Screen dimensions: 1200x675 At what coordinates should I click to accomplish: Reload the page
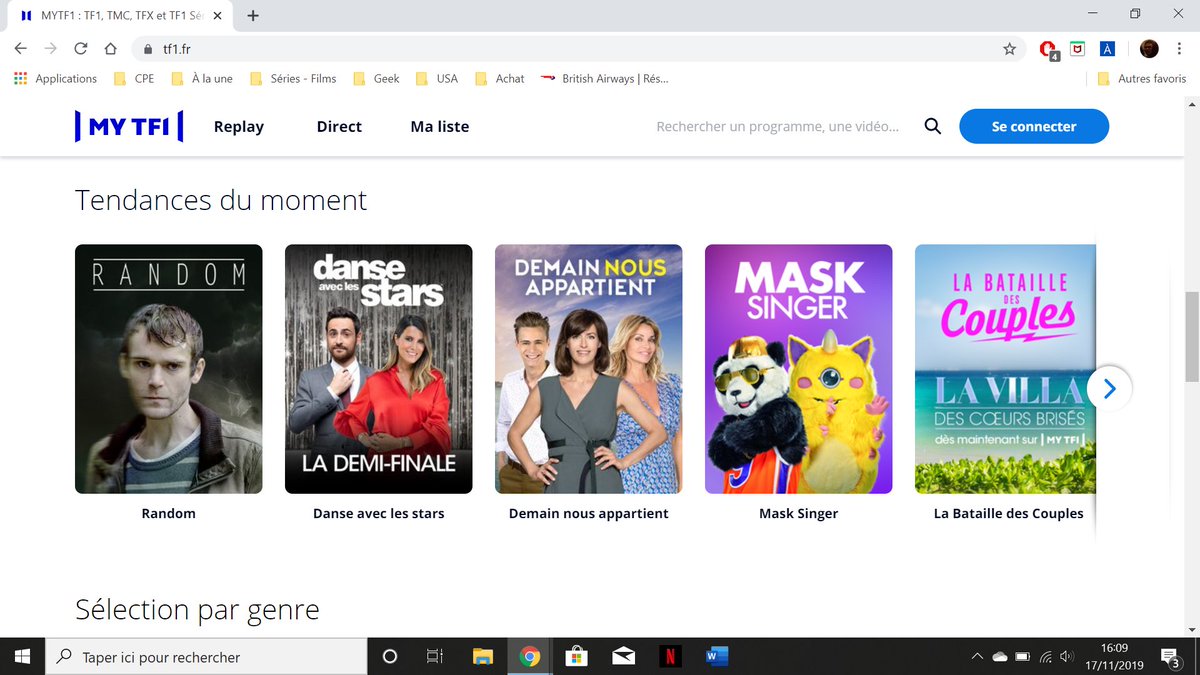(x=81, y=48)
